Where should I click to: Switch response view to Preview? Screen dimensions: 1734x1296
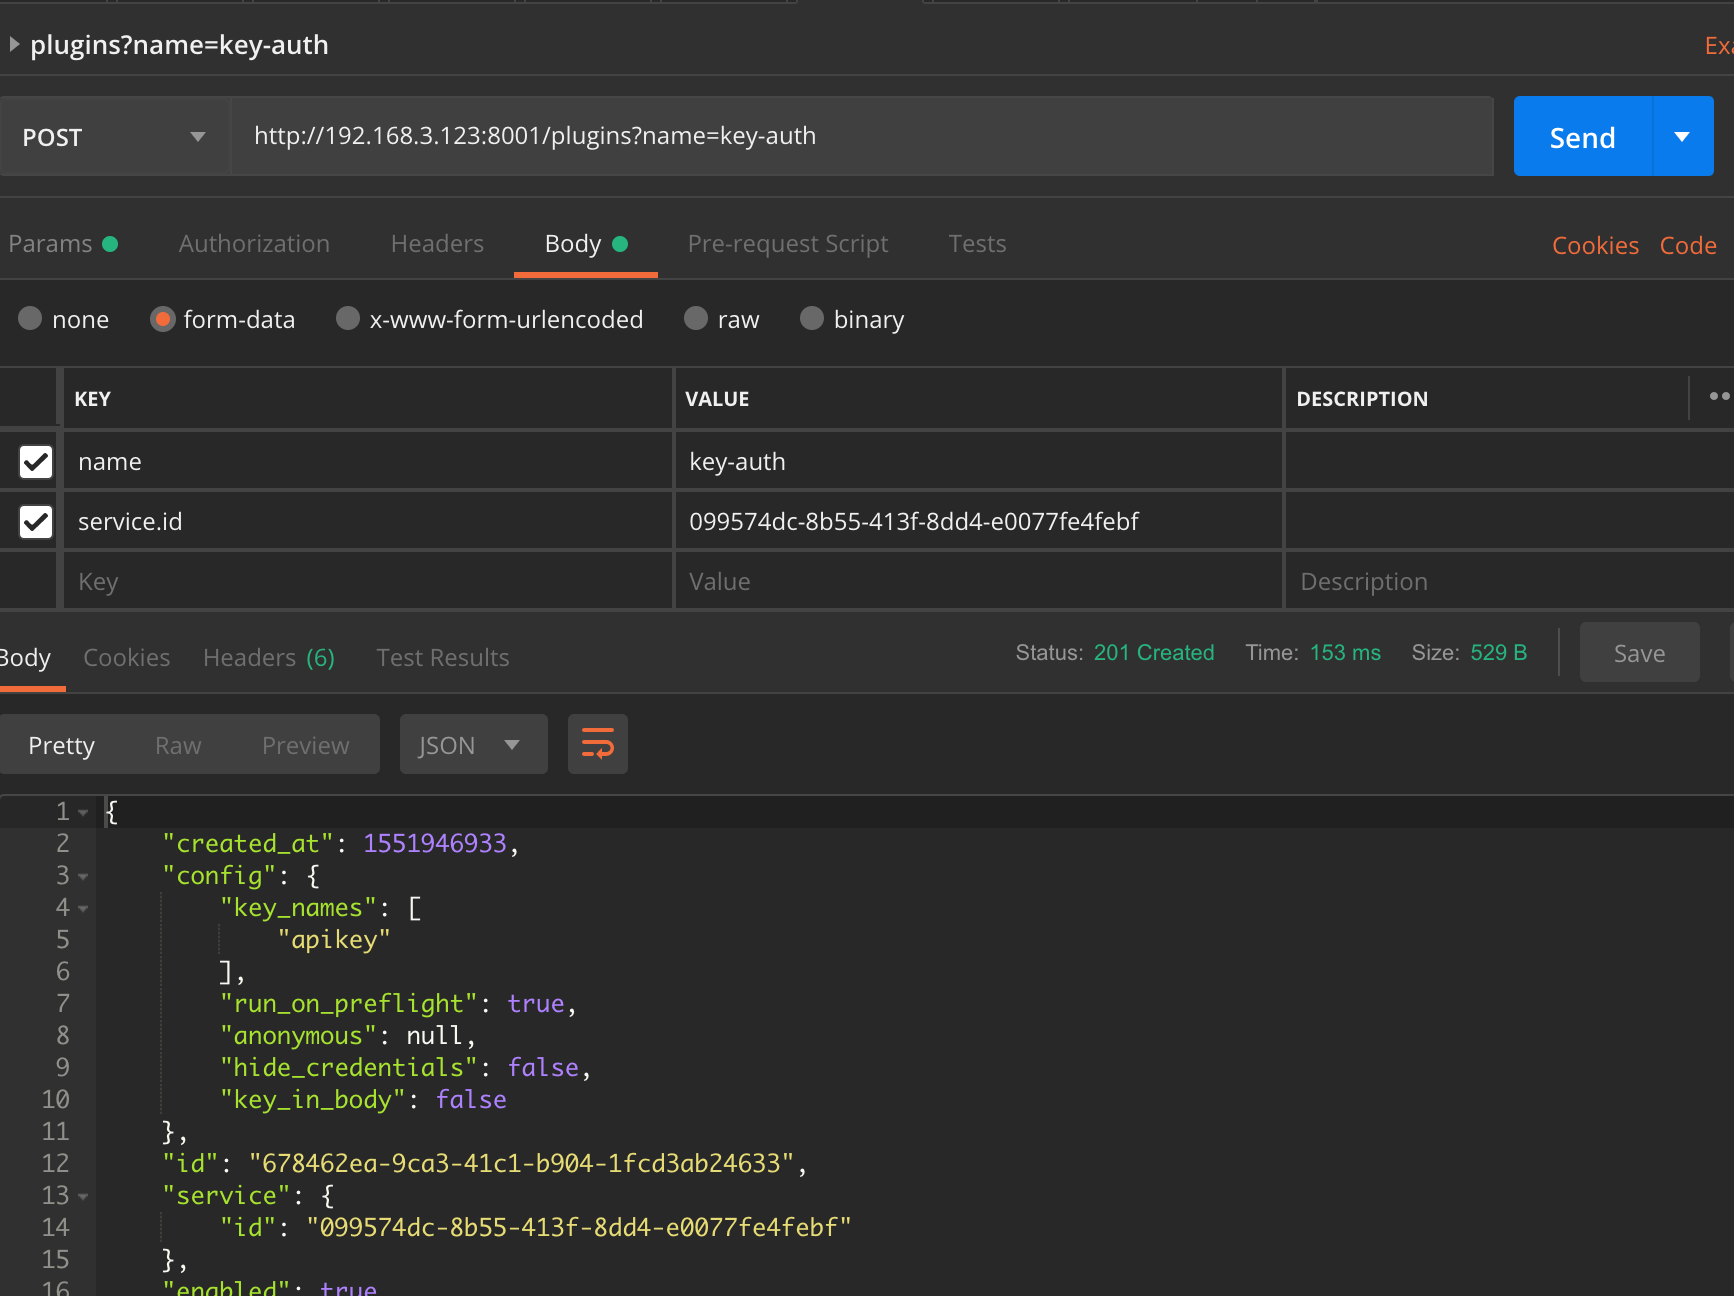point(305,745)
